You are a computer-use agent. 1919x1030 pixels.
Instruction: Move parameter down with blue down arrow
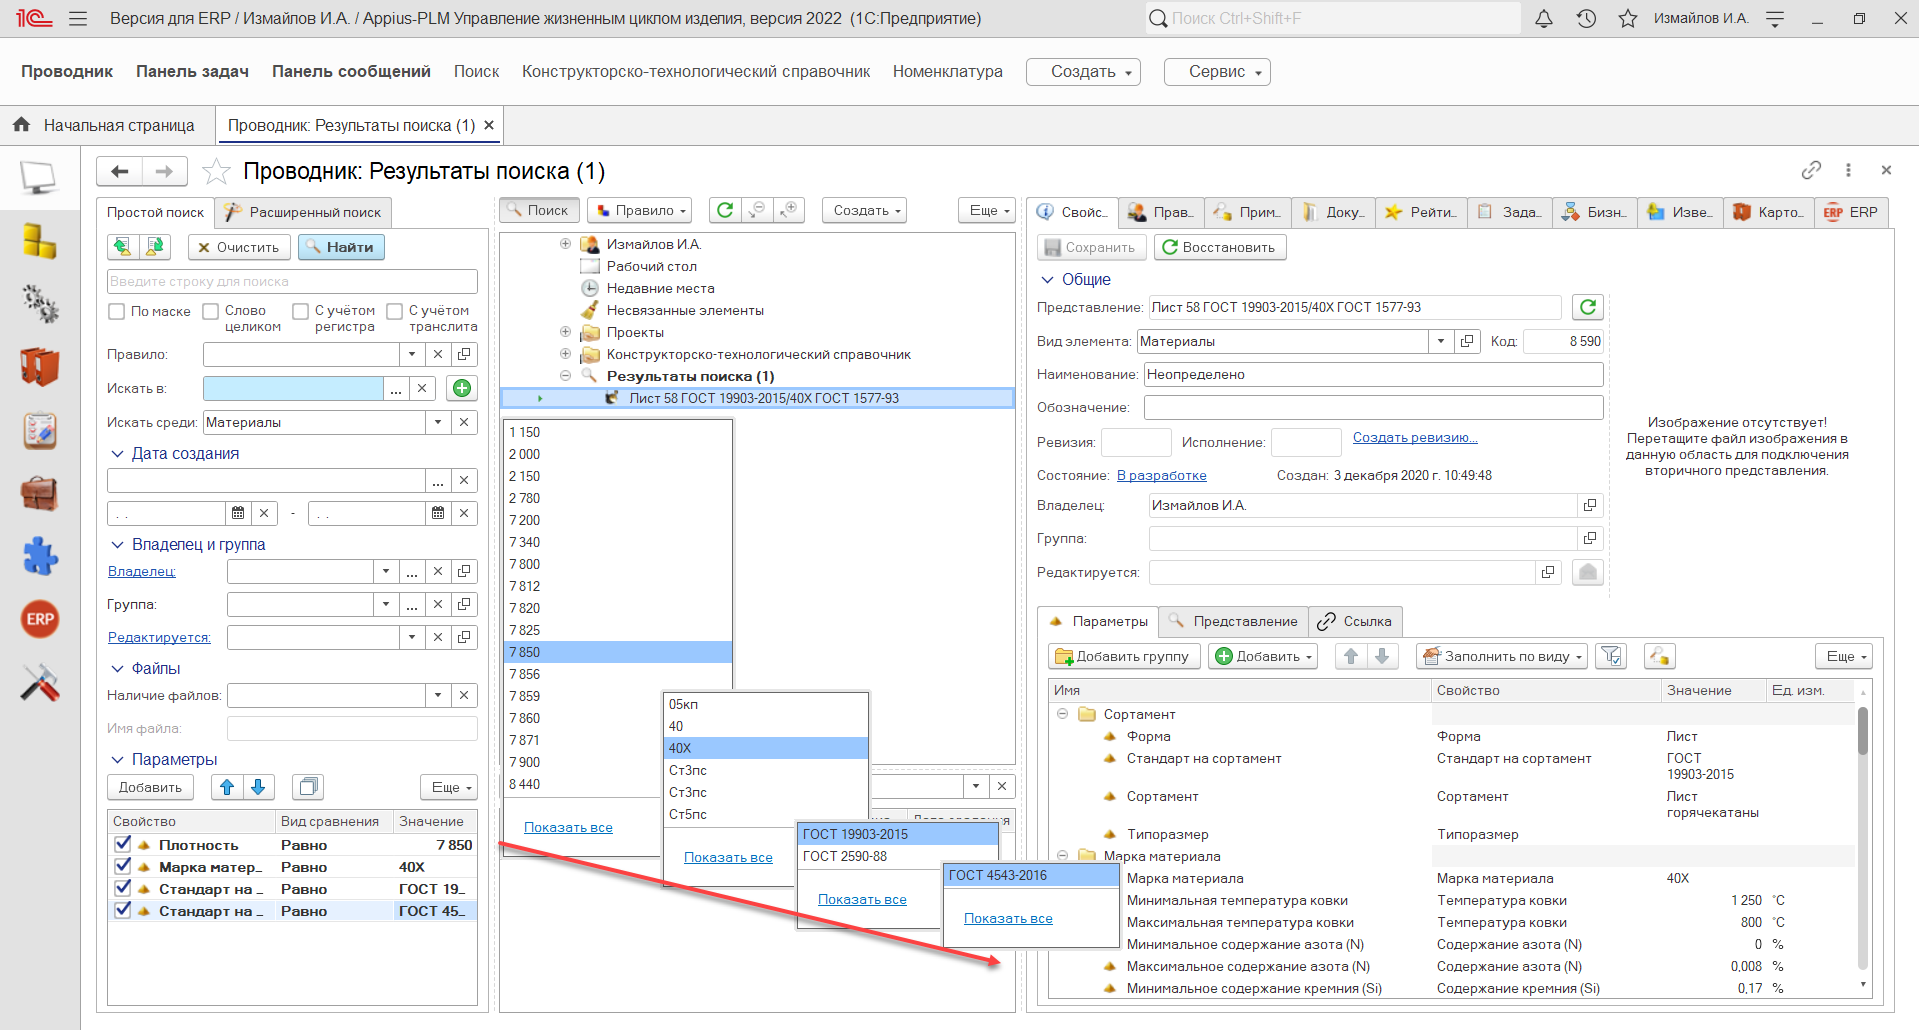coord(258,787)
